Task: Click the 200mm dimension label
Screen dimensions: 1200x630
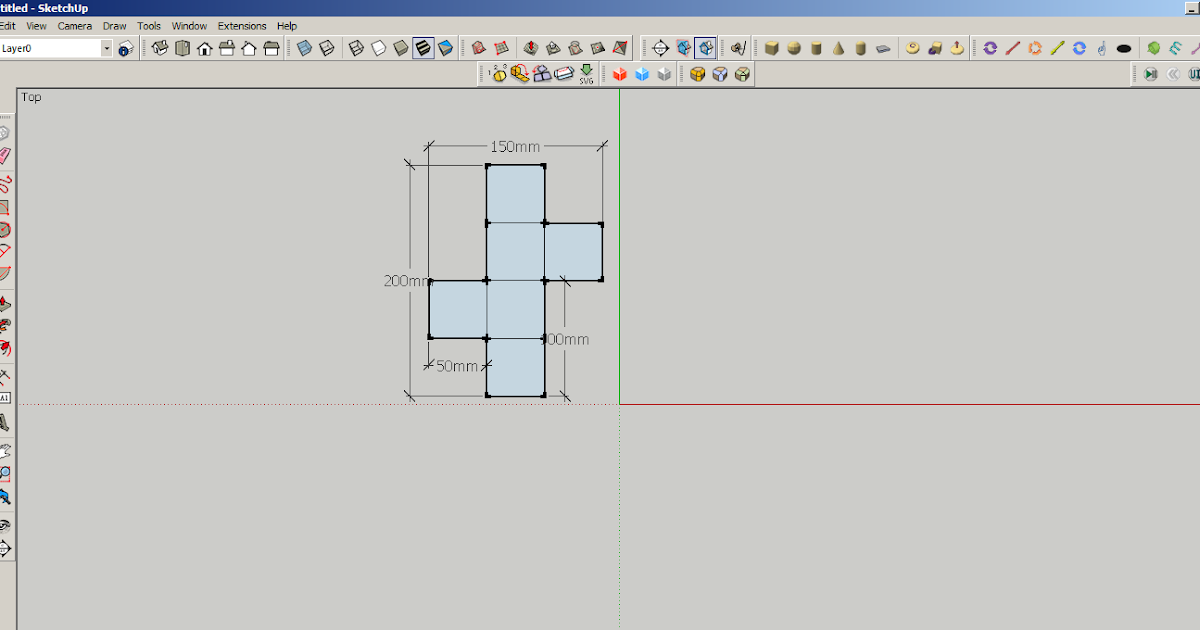Action: (406, 281)
